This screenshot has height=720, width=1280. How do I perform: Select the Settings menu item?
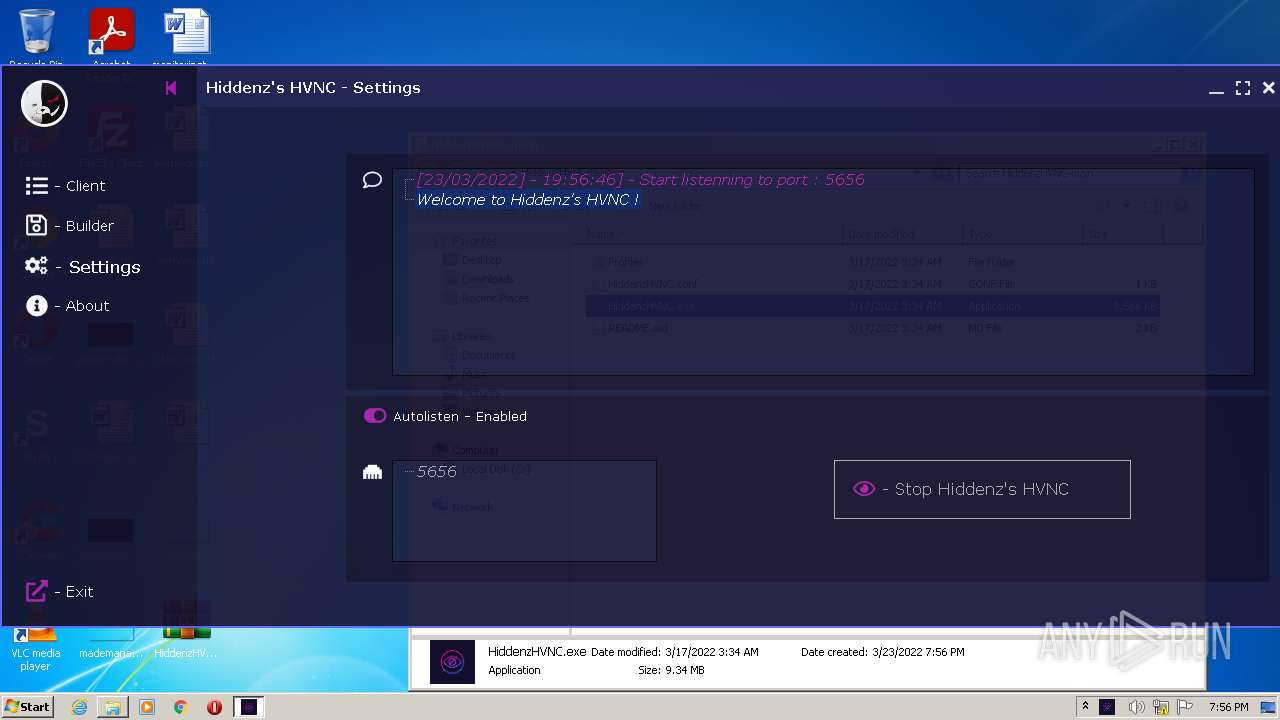pyautogui.click(x=82, y=267)
